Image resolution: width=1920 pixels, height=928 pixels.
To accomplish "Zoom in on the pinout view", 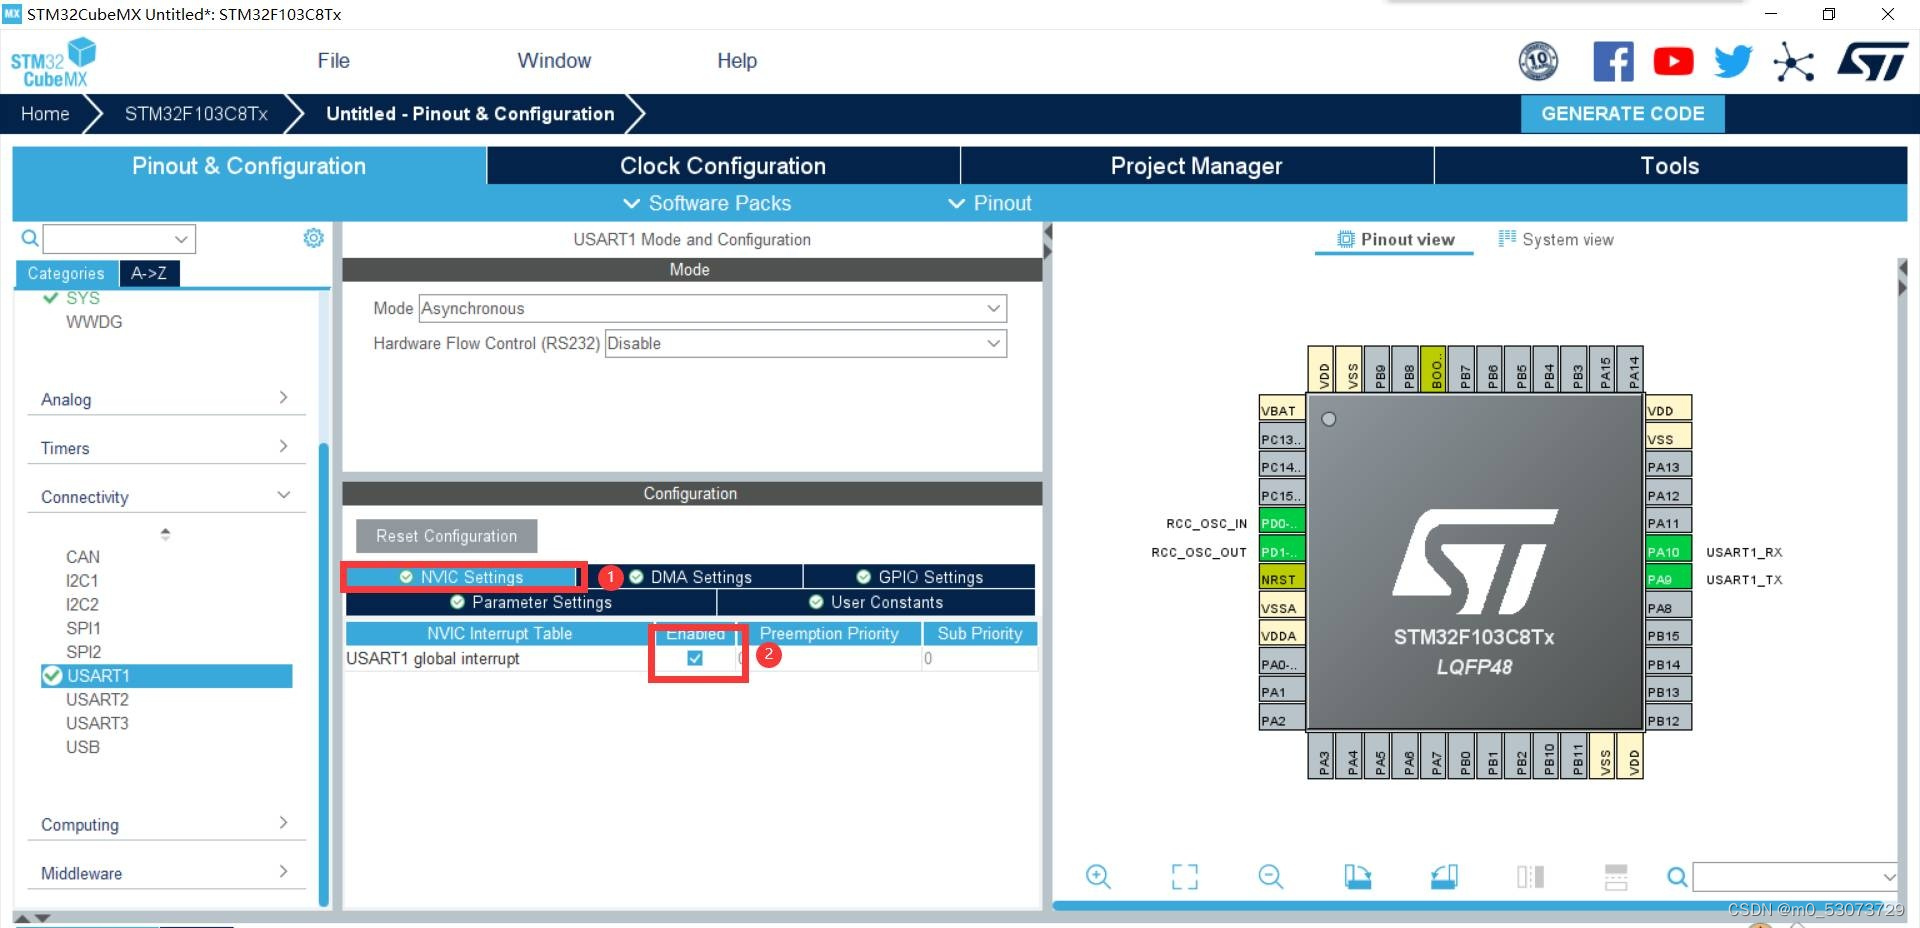I will pyautogui.click(x=1098, y=877).
